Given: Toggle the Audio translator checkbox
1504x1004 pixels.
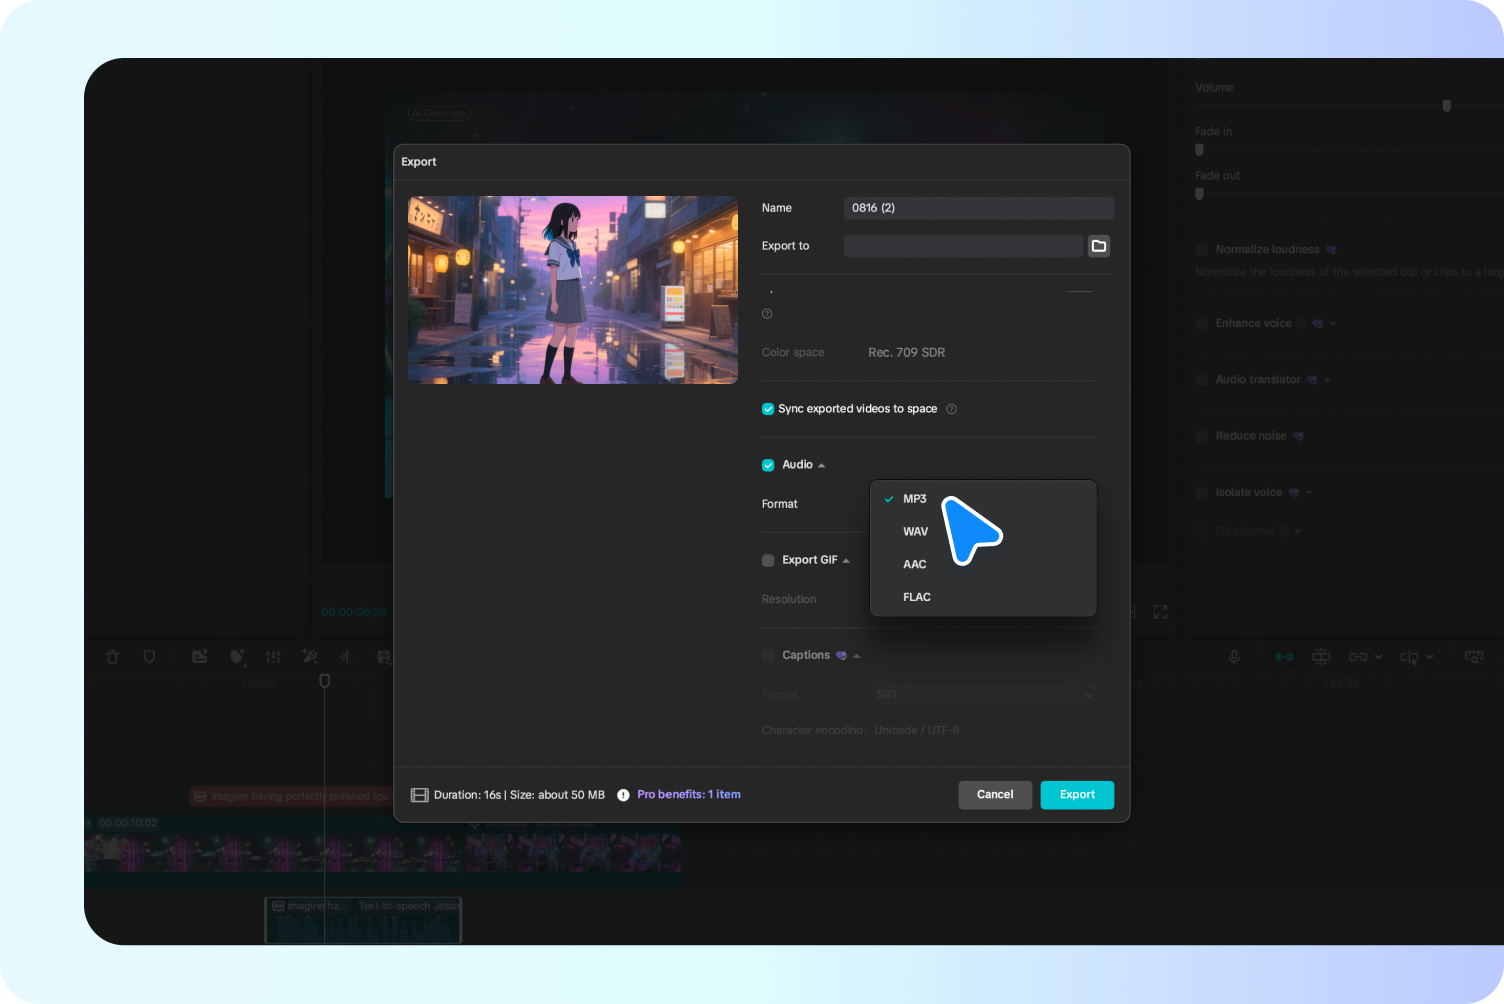Looking at the screenshot, I should (1202, 380).
